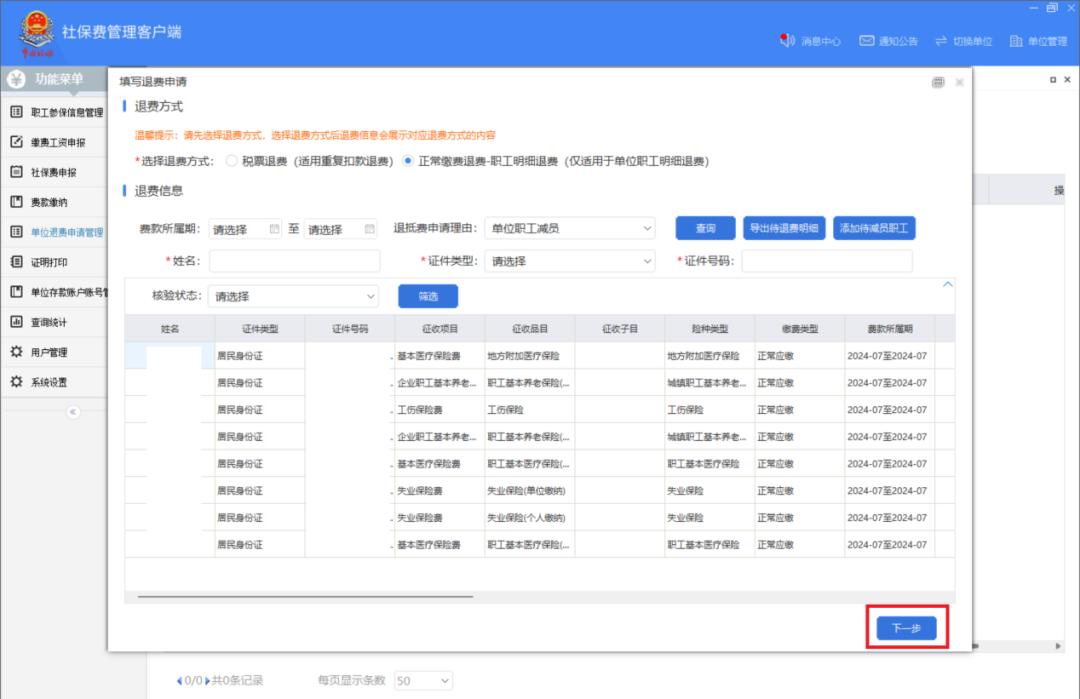The image size is (1080, 699).
Task: Open the 退抵费申请理由 dropdown
Action: [570, 229]
